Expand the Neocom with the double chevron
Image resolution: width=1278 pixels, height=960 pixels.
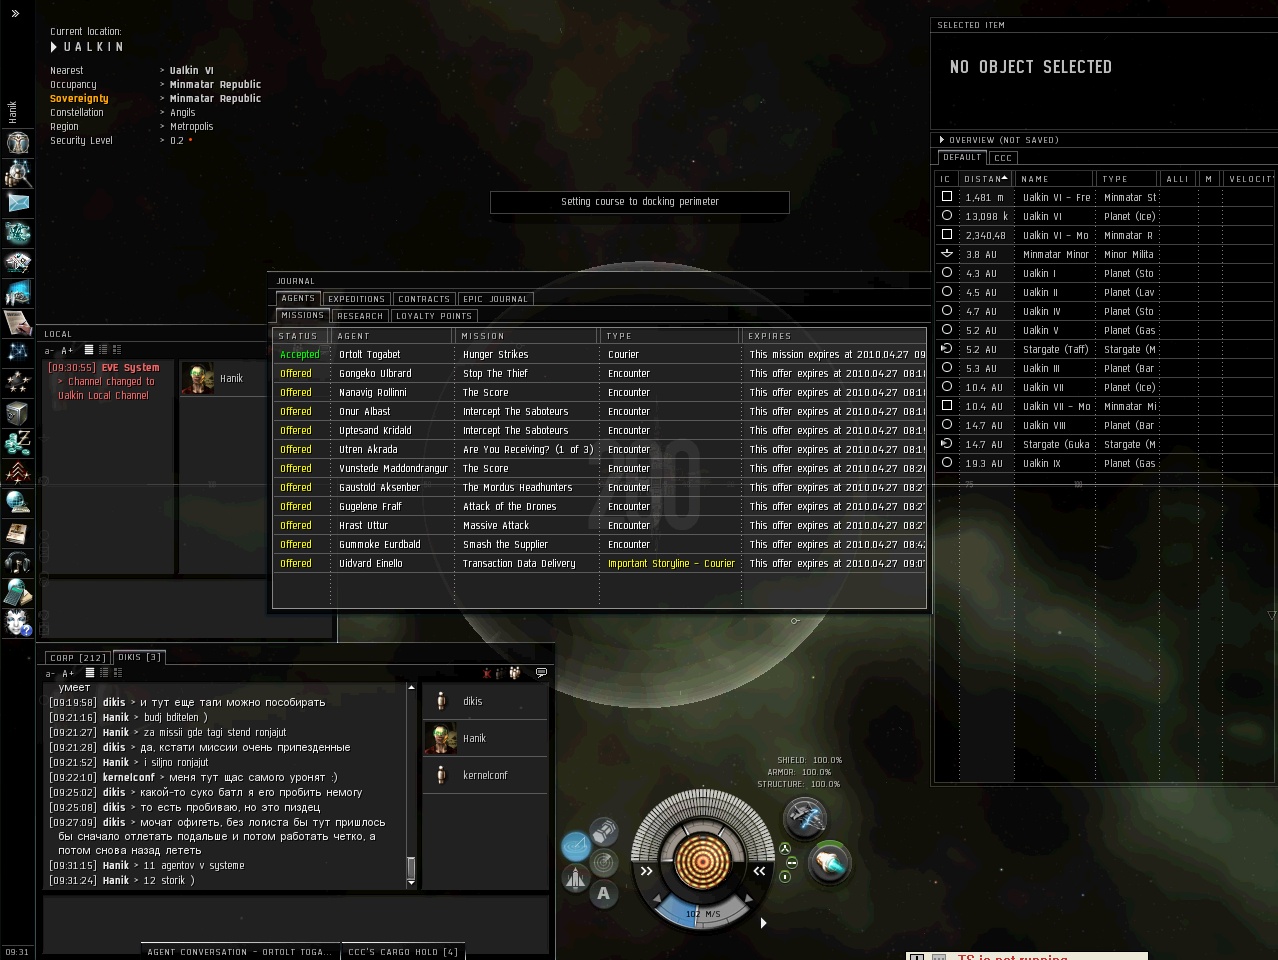(x=15, y=13)
